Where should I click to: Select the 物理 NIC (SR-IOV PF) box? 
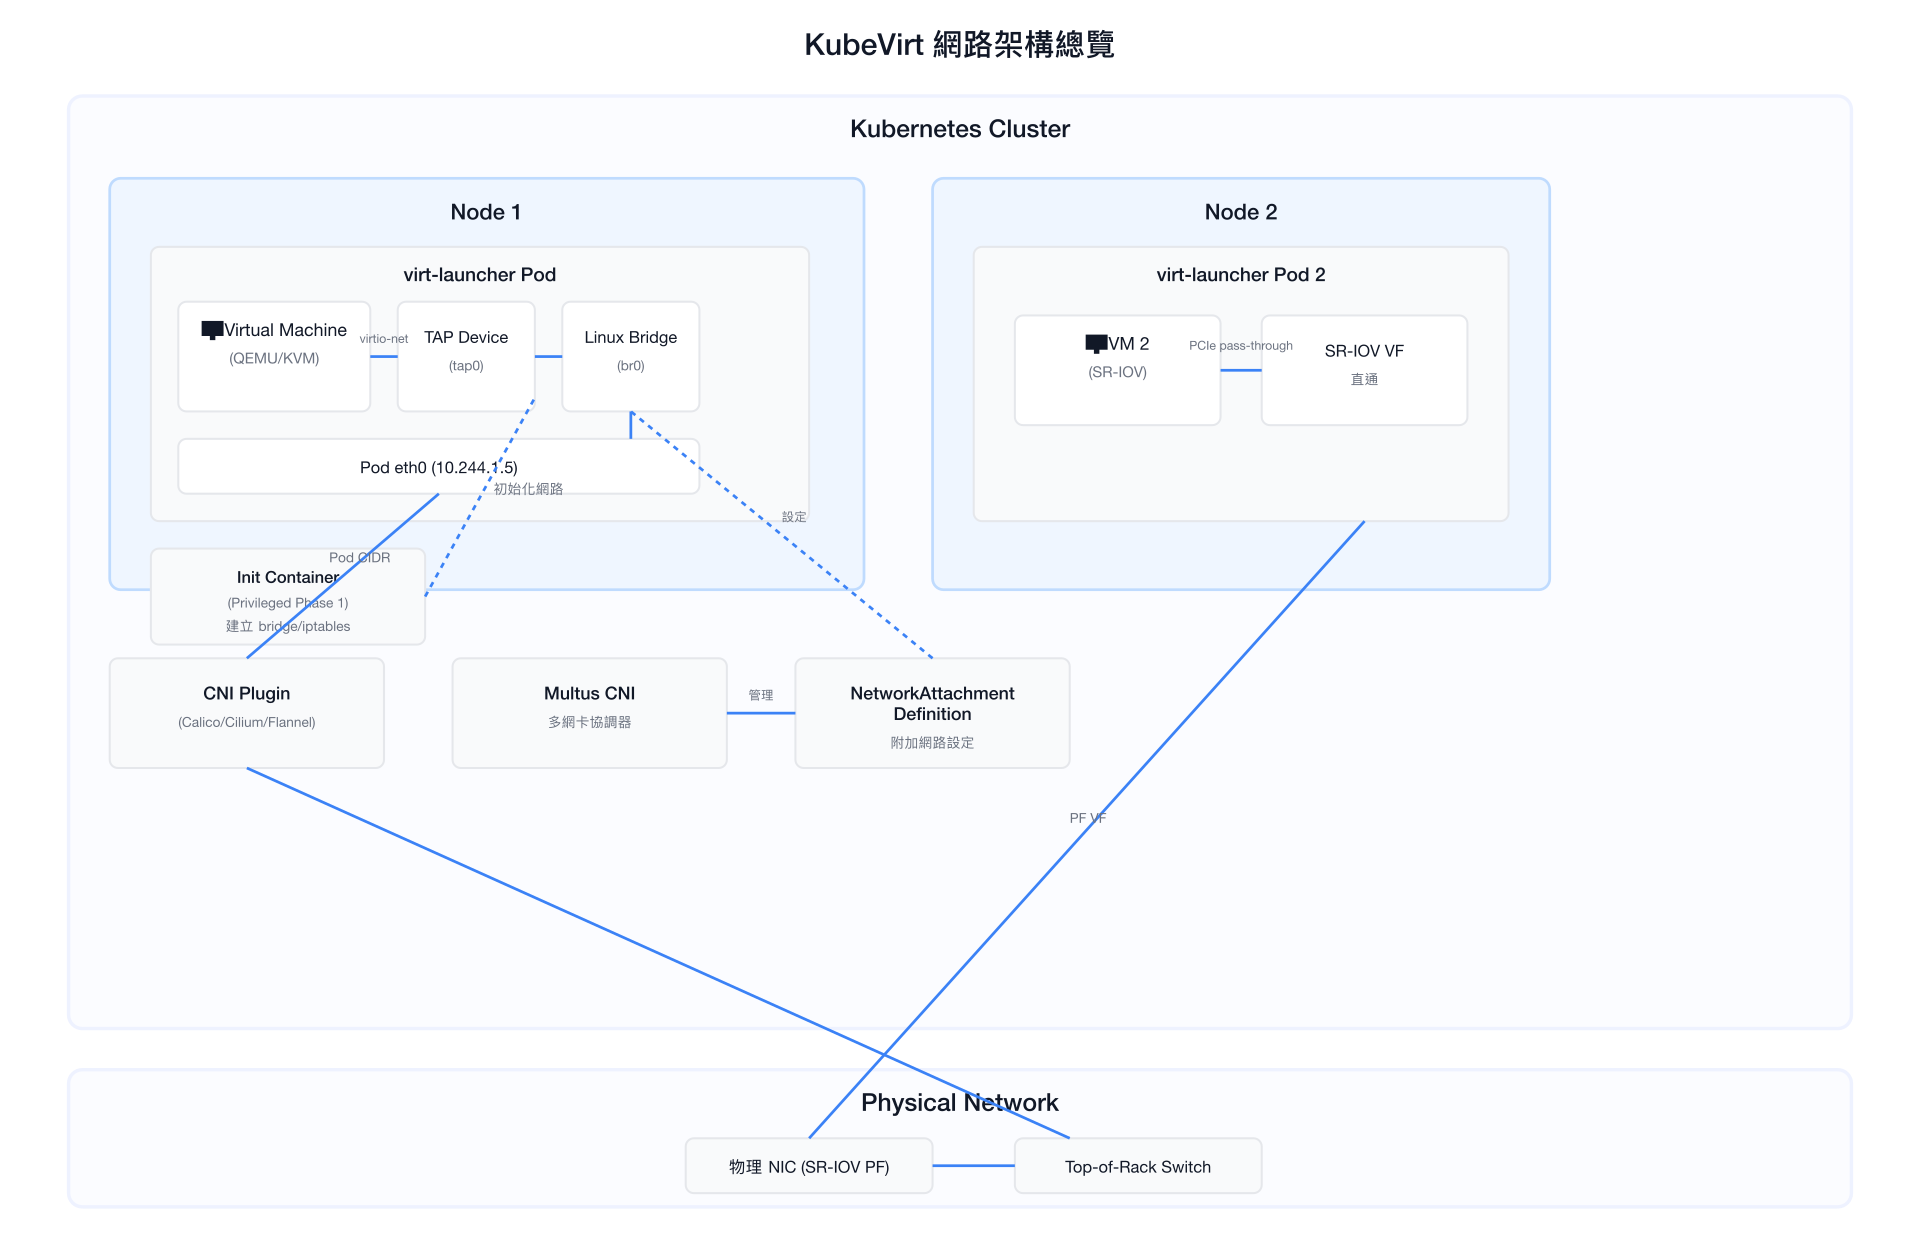[x=809, y=1166]
